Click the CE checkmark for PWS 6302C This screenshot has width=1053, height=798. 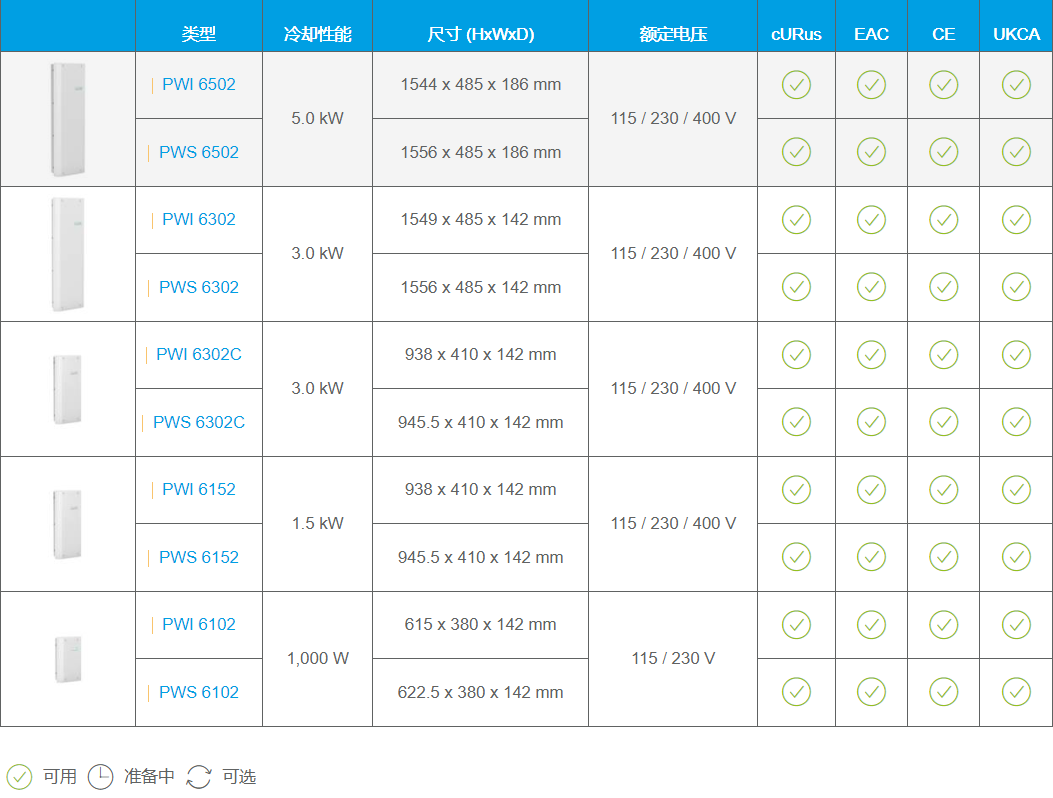pos(943,422)
